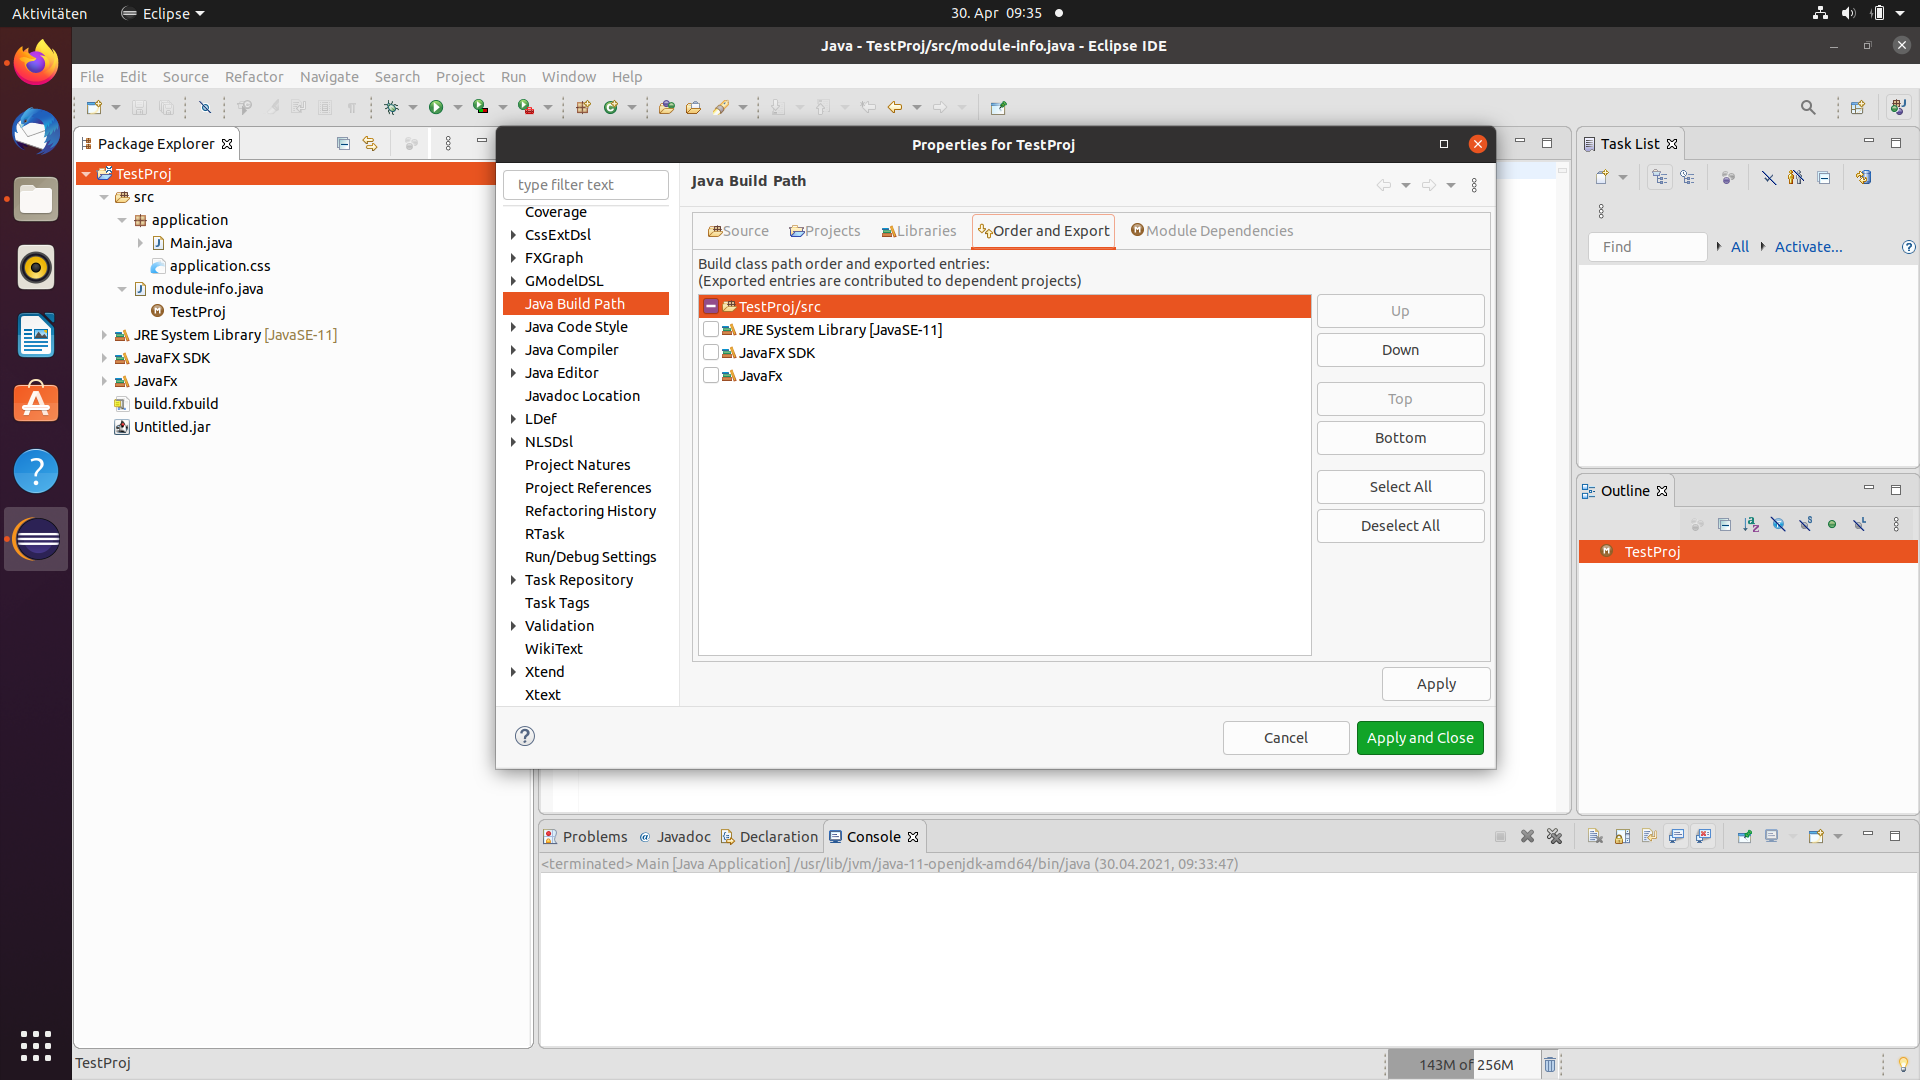Image resolution: width=1920 pixels, height=1080 pixels.
Task: Click the yellow Back navigation arrow in toolbar
Action: (x=895, y=107)
